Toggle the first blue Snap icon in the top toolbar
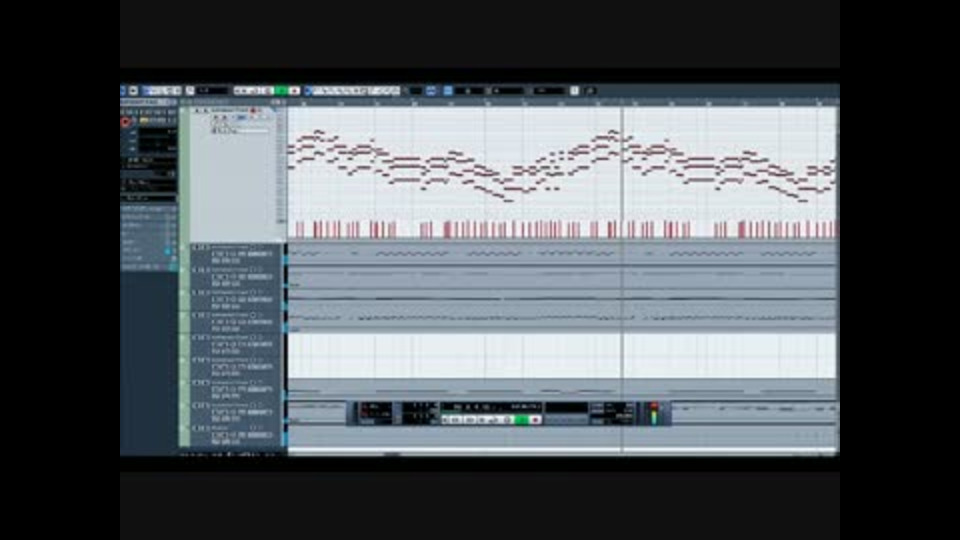Image resolution: width=960 pixels, height=540 pixels. pos(431,91)
